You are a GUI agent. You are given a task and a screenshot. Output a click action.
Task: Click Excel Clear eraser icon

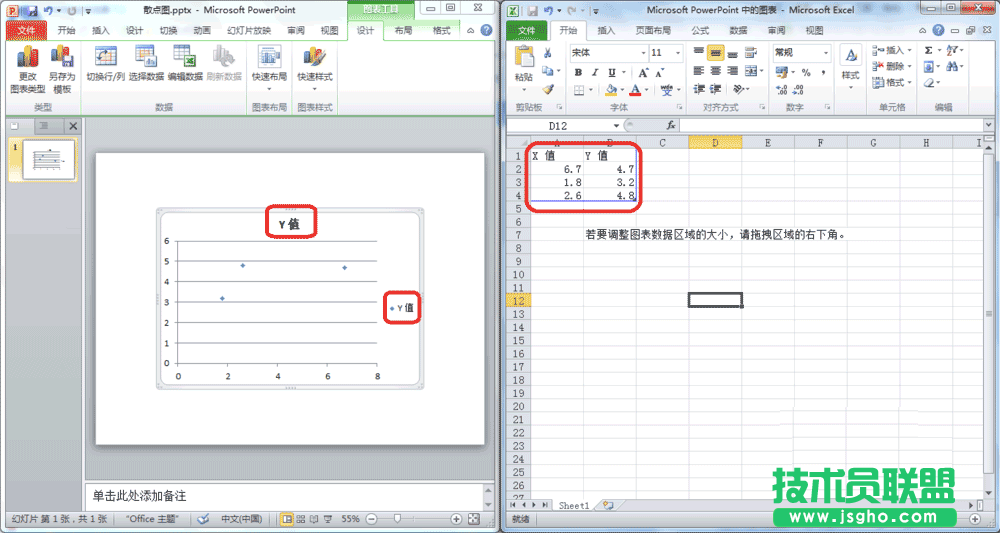pyautogui.click(x=929, y=82)
